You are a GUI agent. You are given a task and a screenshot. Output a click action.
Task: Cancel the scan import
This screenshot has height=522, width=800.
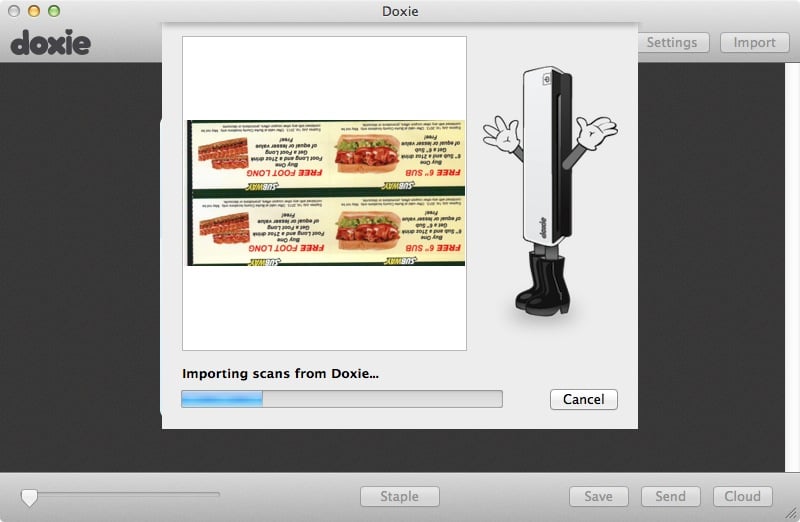point(584,399)
